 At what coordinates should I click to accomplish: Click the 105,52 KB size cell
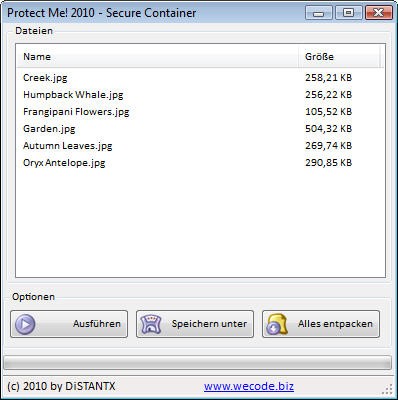pyautogui.click(x=328, y=112)
